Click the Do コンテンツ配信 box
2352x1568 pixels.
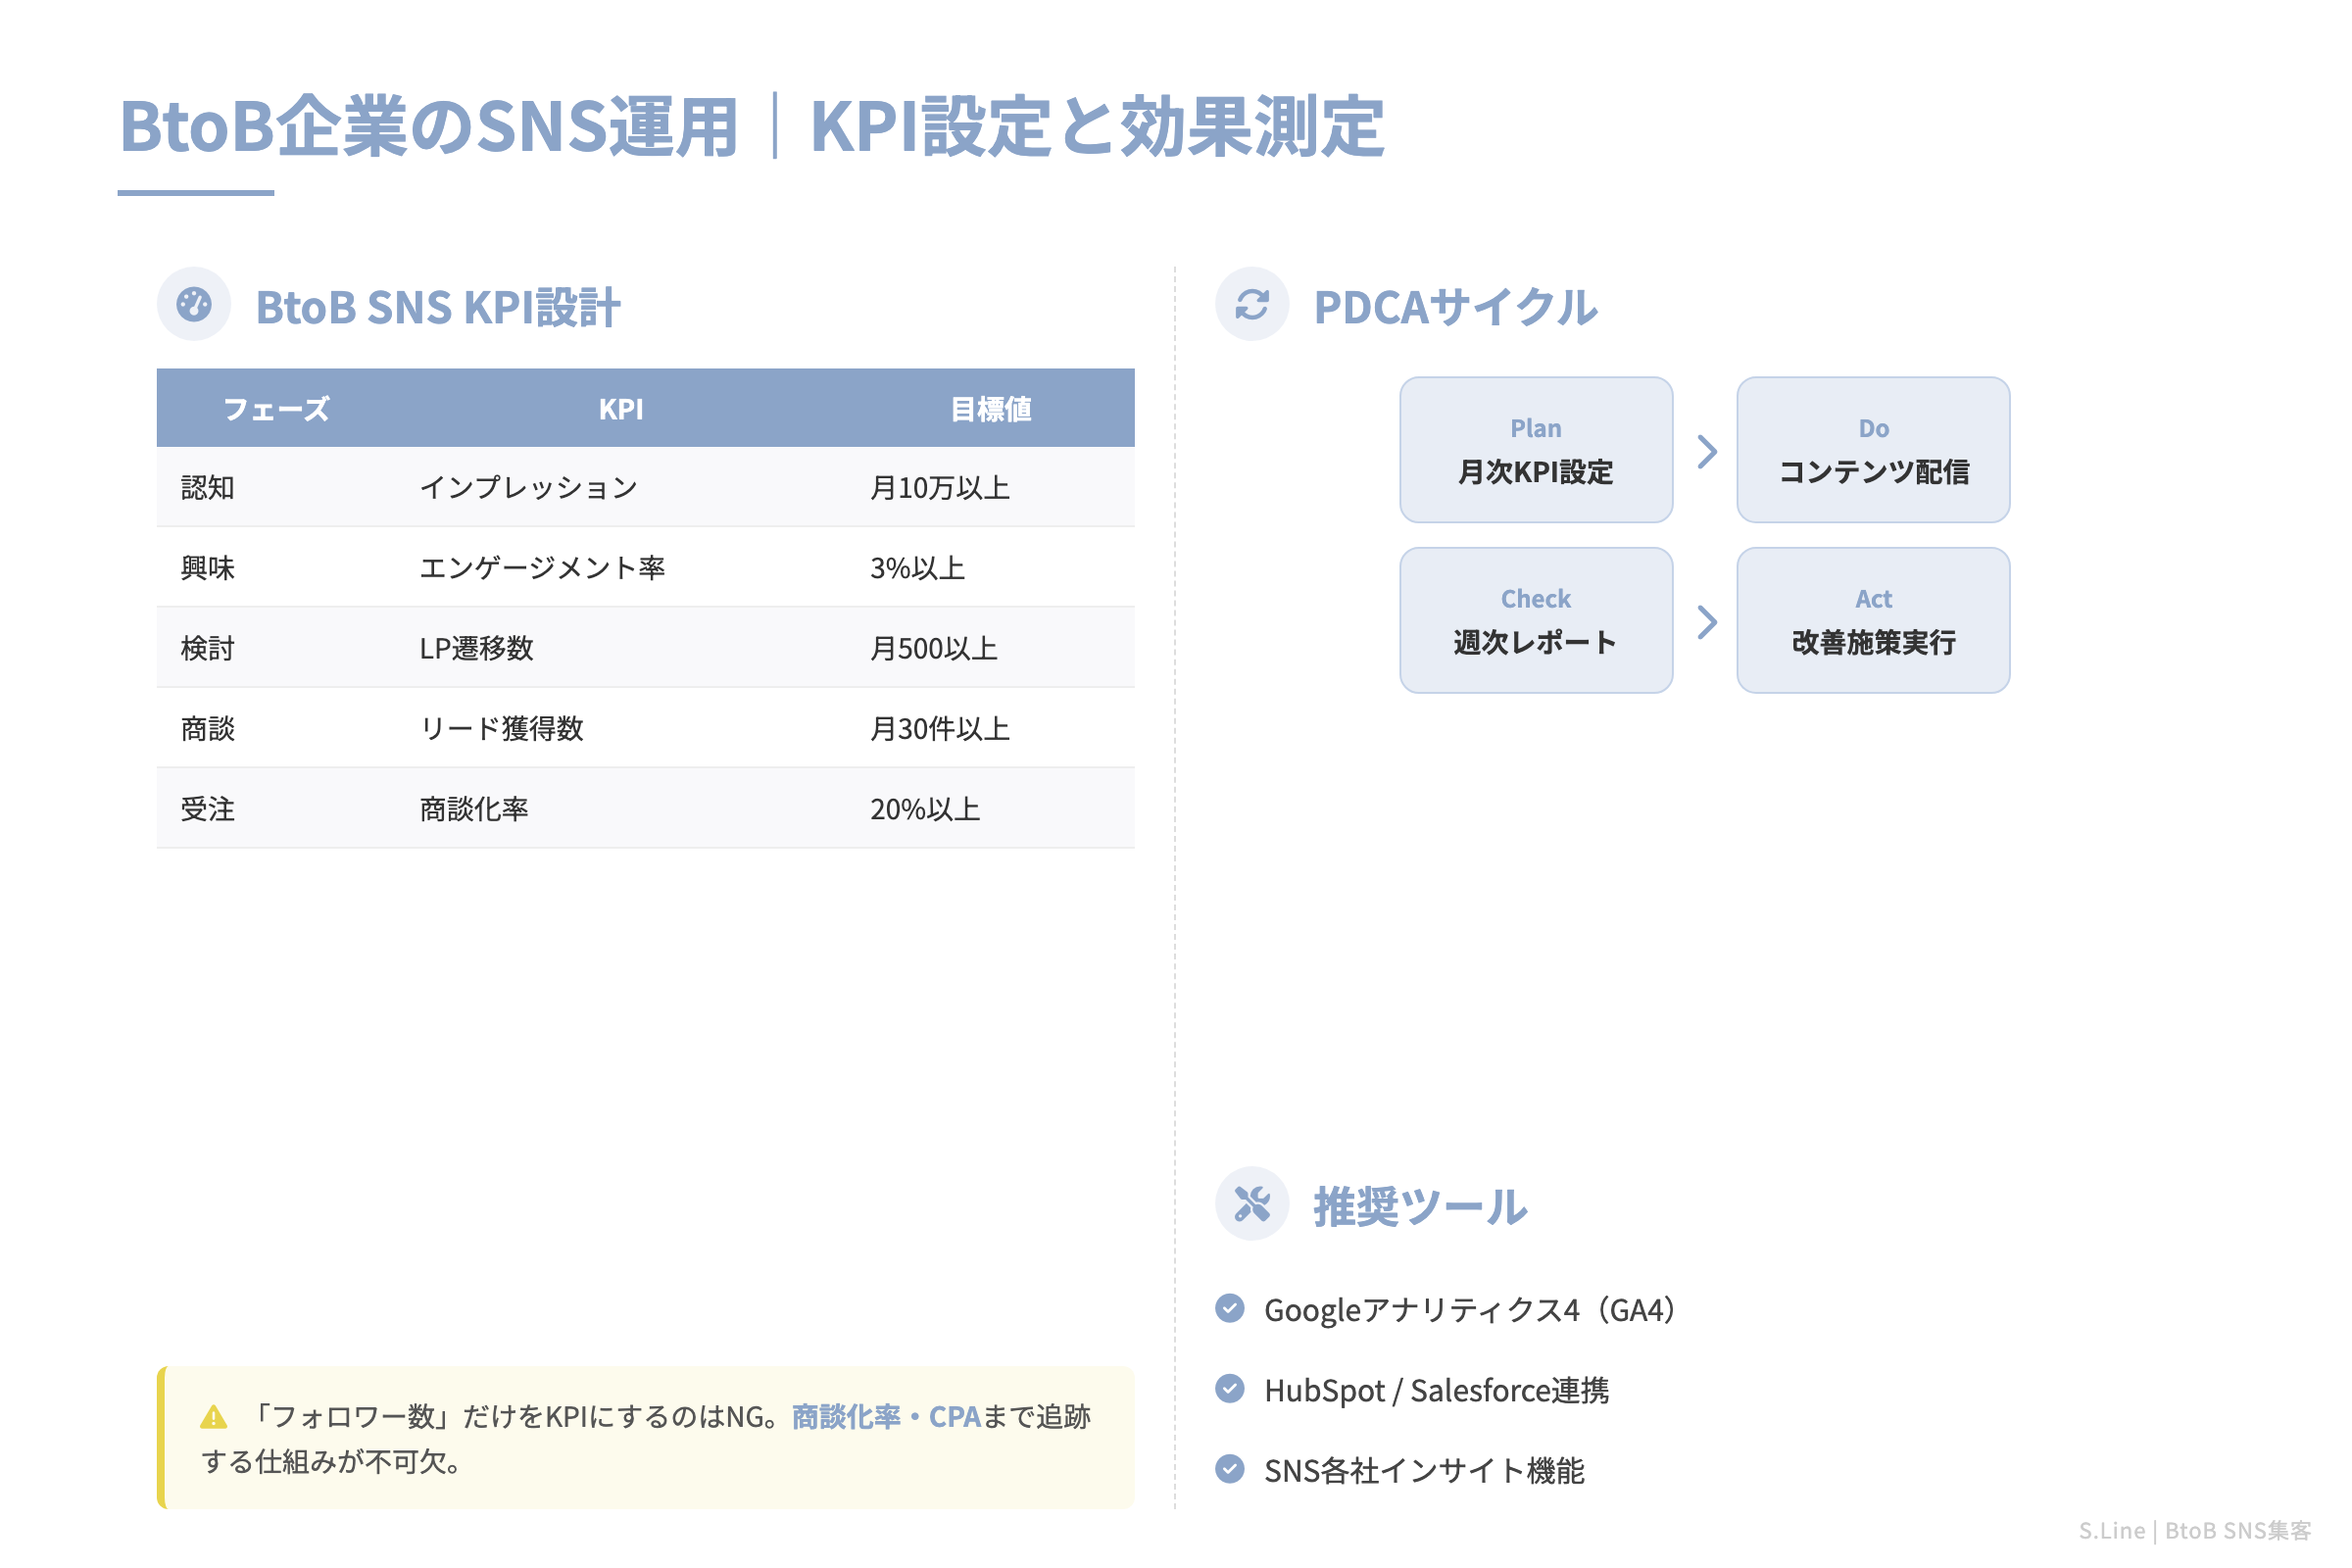(x=1873, y=450)
